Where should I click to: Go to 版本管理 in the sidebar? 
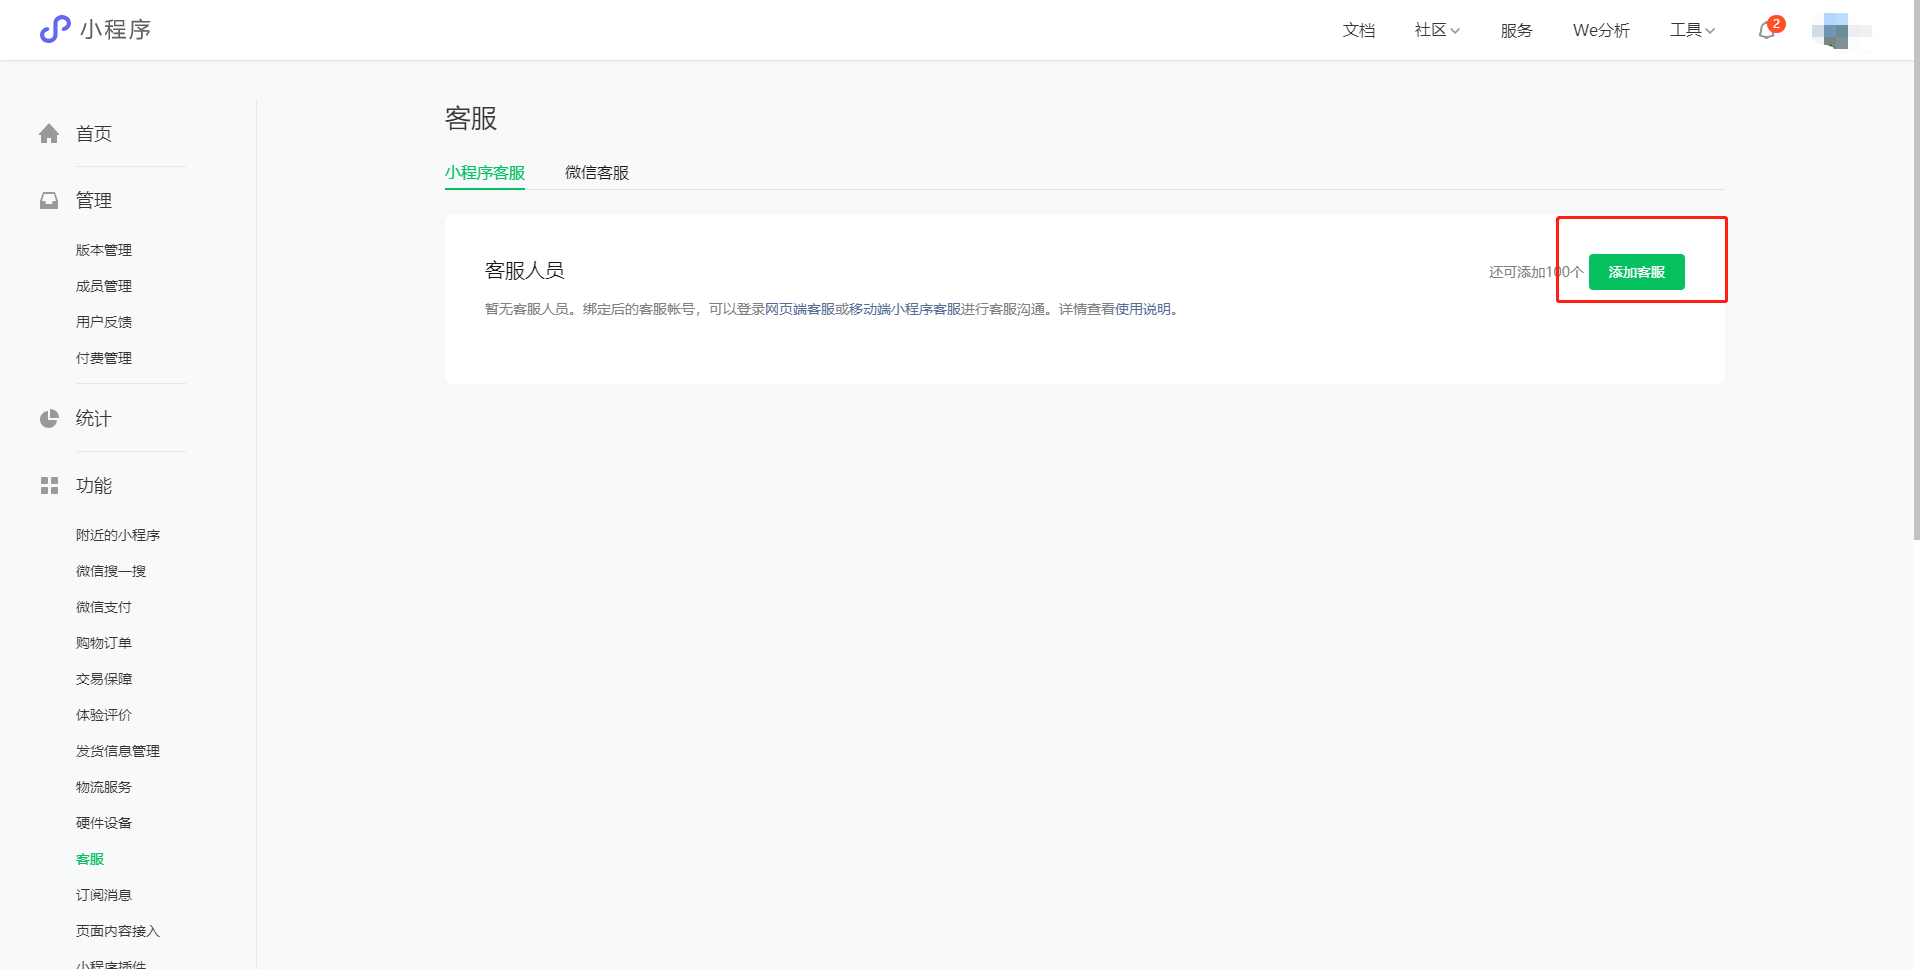click(104, 250)
